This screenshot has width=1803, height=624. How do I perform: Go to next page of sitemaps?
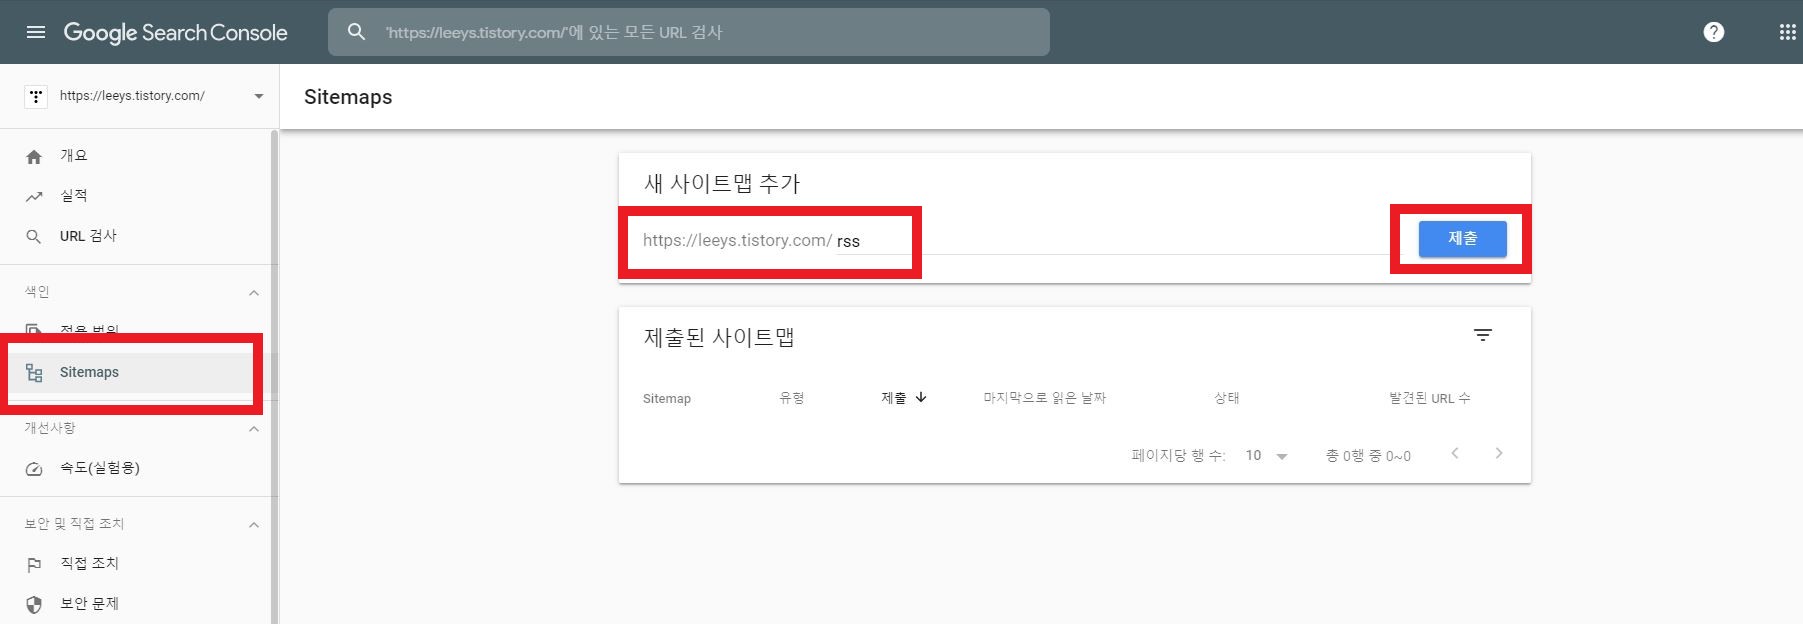pos(1499,454)
